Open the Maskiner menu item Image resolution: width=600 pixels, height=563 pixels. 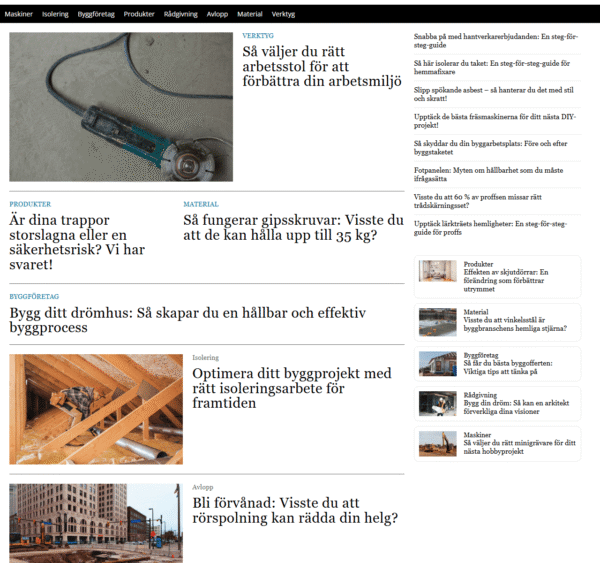[19, 14]
